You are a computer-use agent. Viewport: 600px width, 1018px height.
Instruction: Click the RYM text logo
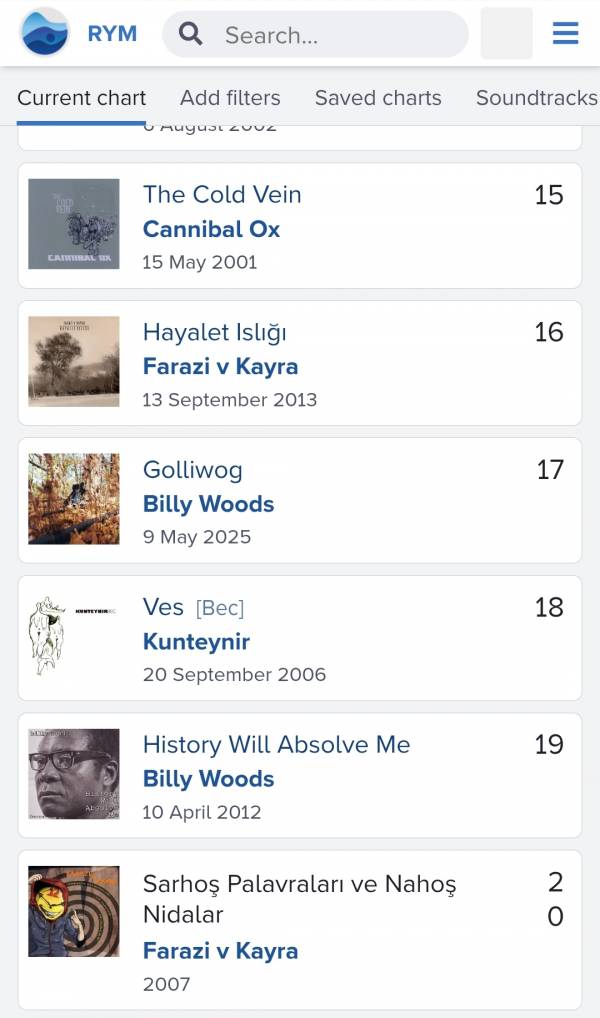[112, 34]
